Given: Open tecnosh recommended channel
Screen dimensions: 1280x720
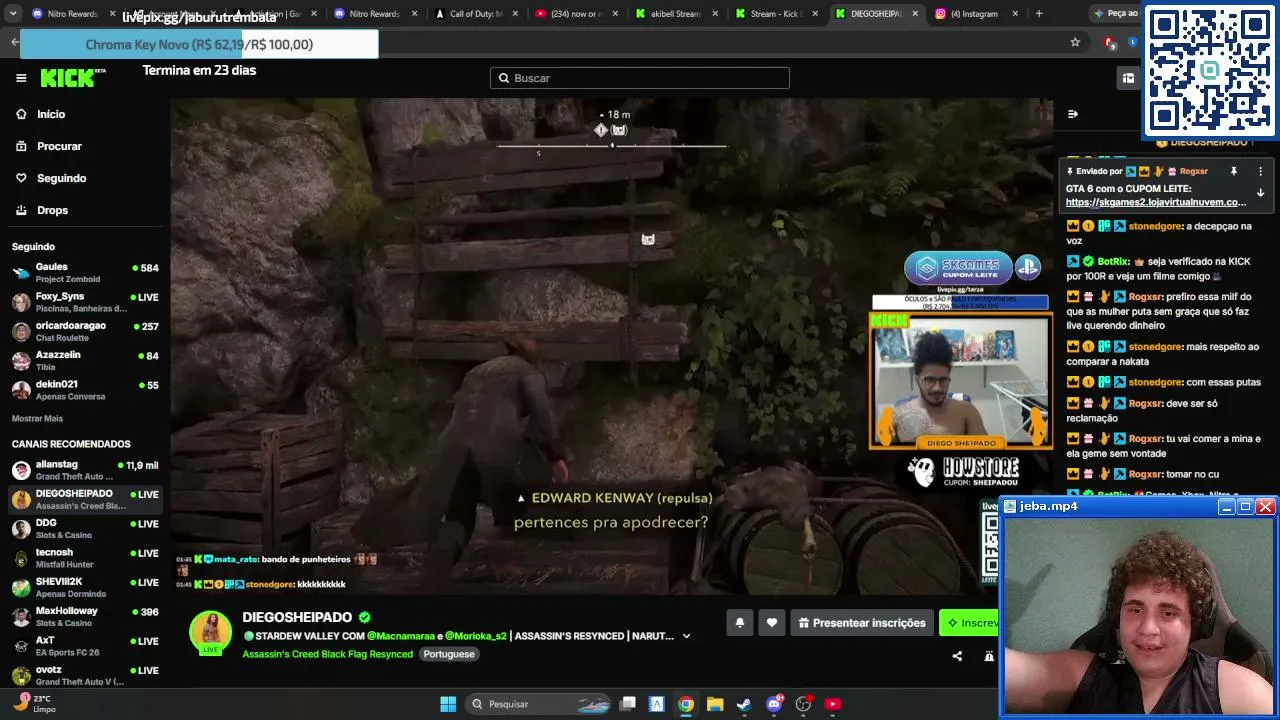Looking at the screenshot, I should [85, 557].
